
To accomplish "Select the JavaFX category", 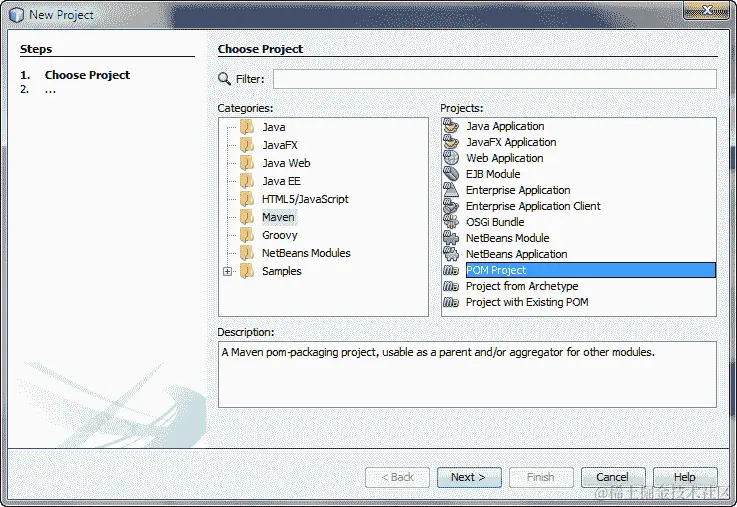I will (x=280, y=145).
